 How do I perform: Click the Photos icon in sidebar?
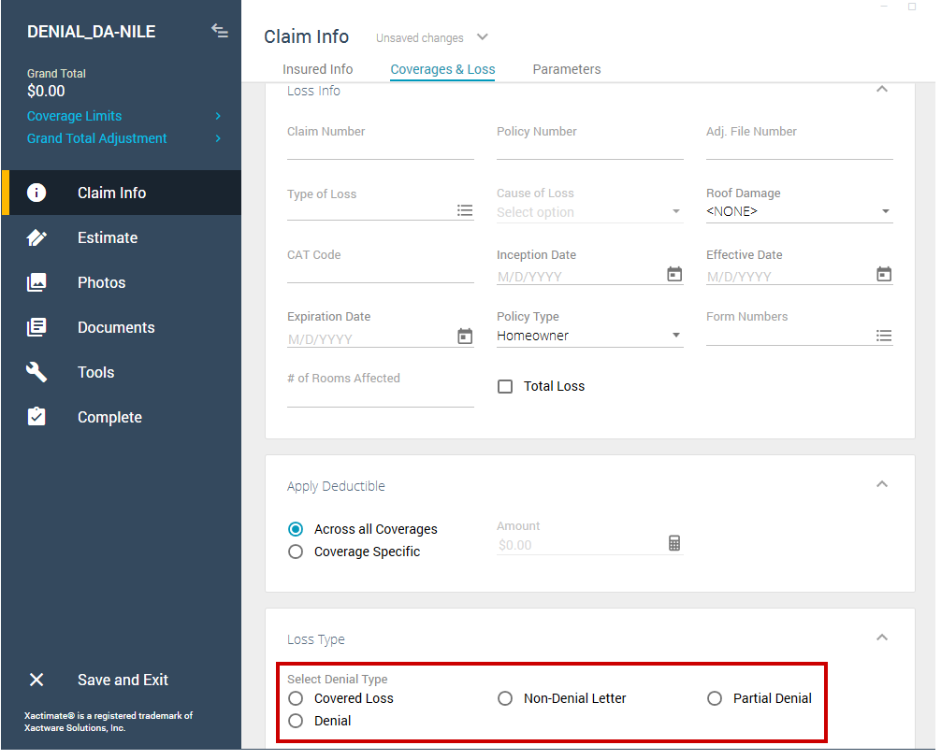(x=37, y=283)
